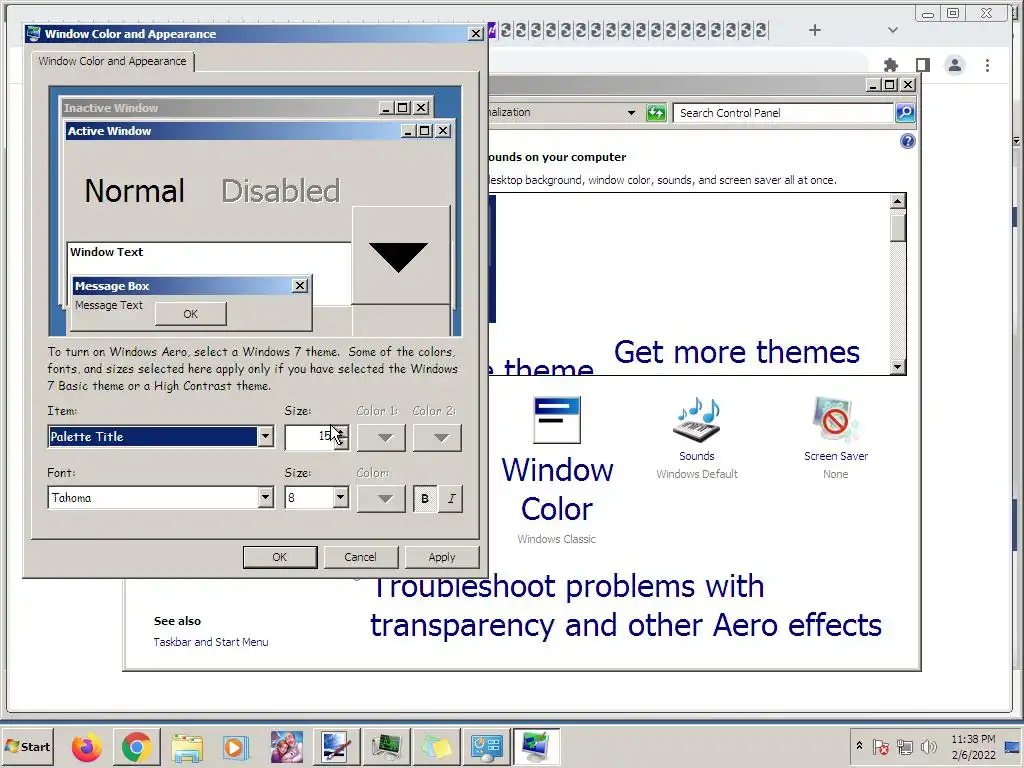Screen dimensions: 1024x768
Task: Click the item Size field showing 15
Action: tap(310, 437)
